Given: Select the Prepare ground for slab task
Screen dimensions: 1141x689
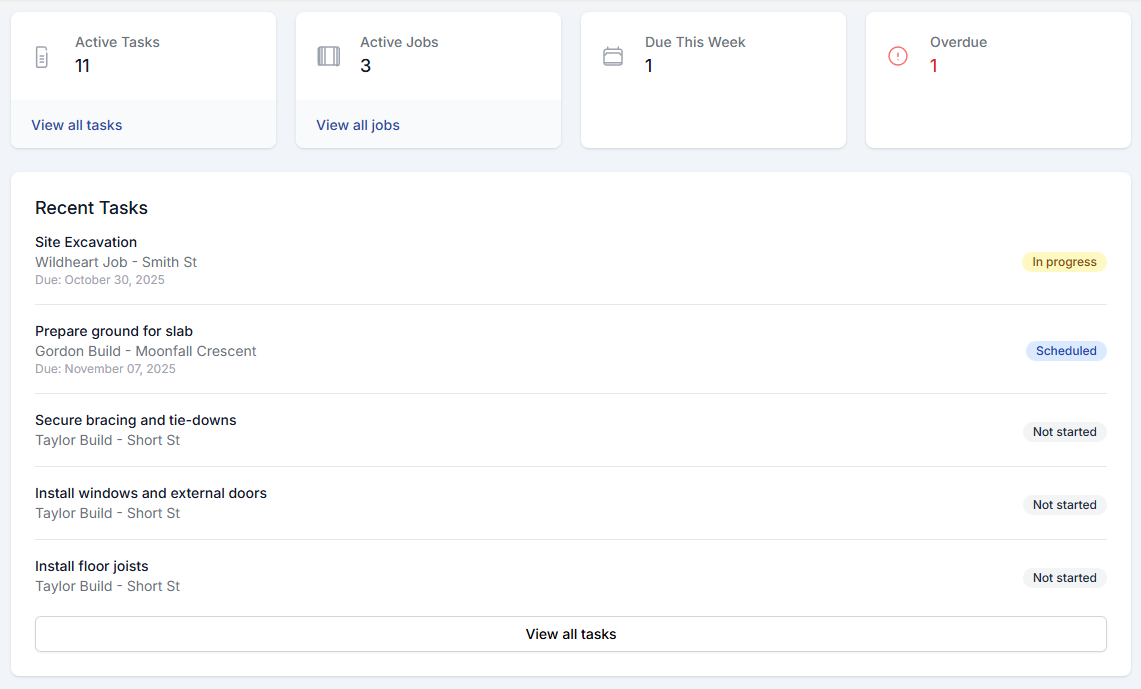Looking at the screenshot, I should pyautogui.click(x=114, y=331).
